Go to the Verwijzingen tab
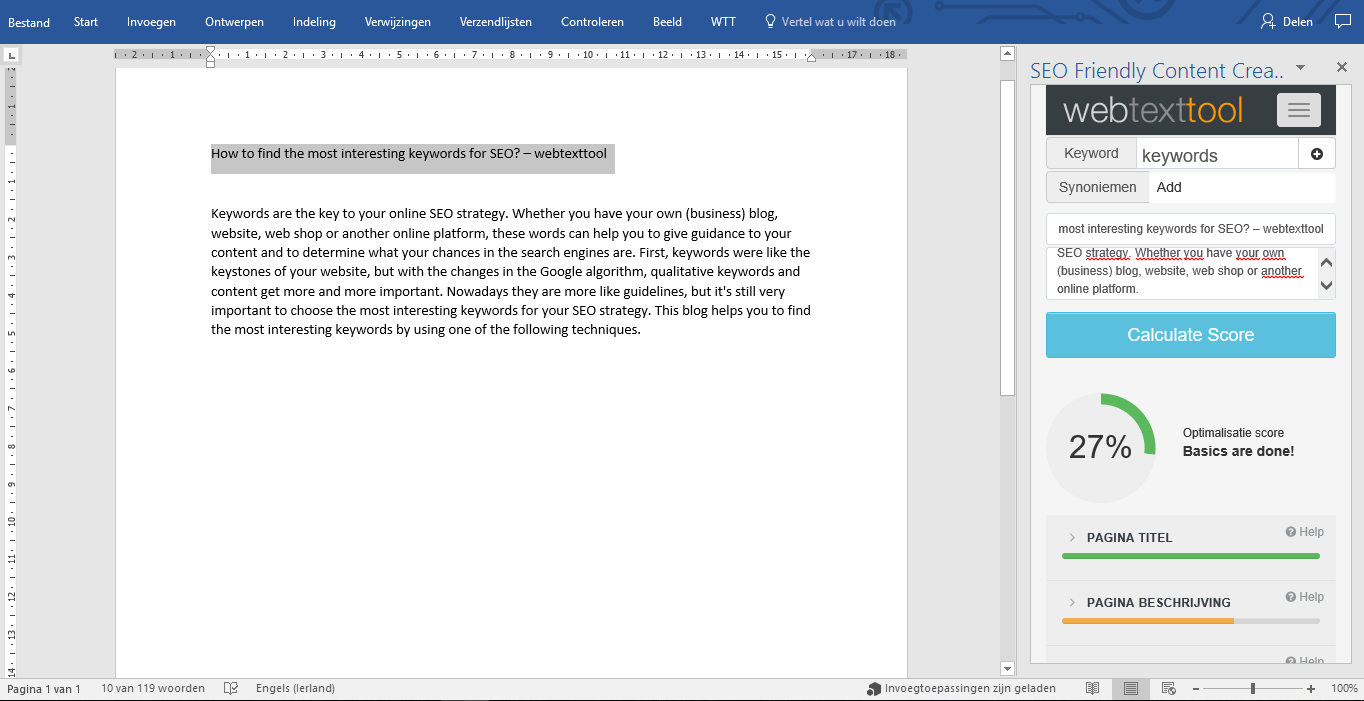Screen dimensions: 1364x701 pos(398,22)
